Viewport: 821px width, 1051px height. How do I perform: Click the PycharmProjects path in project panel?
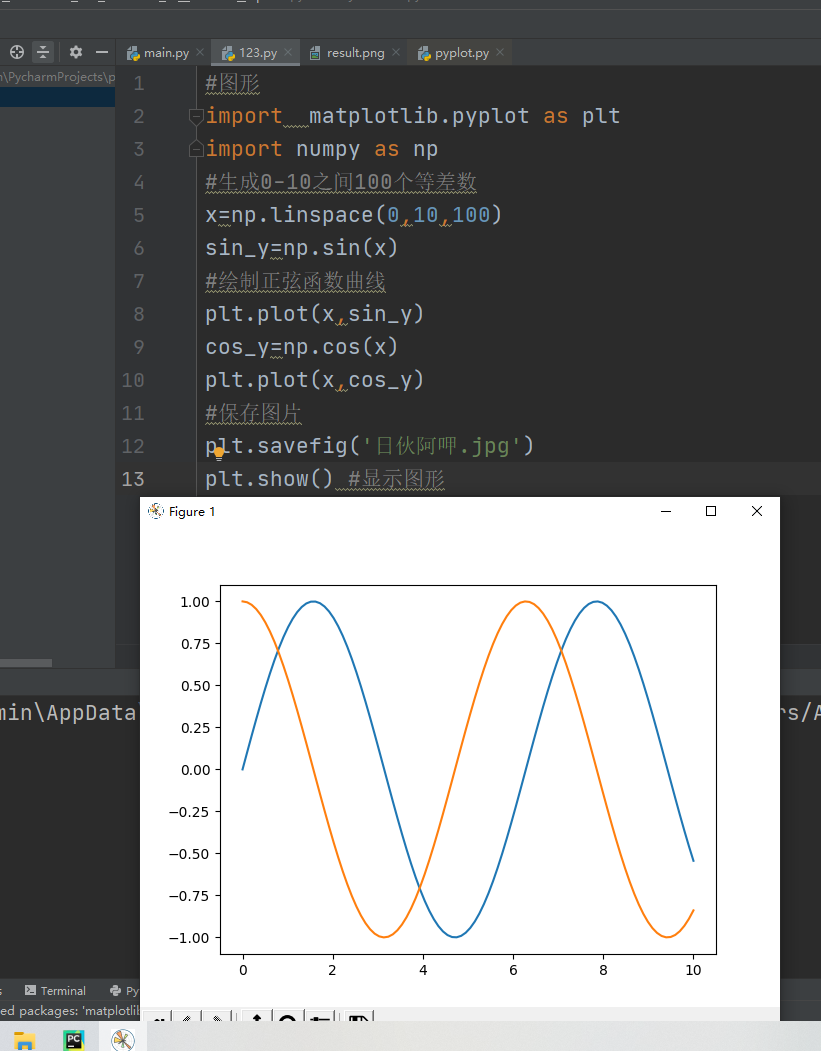tap(58, 77)
